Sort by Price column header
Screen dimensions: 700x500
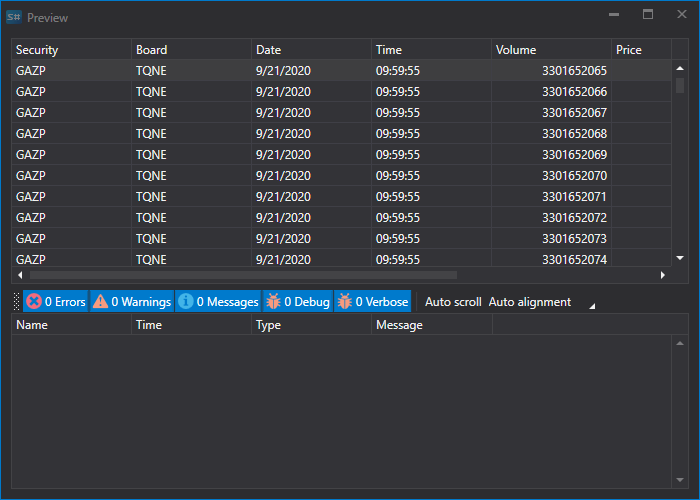[642, 50]
